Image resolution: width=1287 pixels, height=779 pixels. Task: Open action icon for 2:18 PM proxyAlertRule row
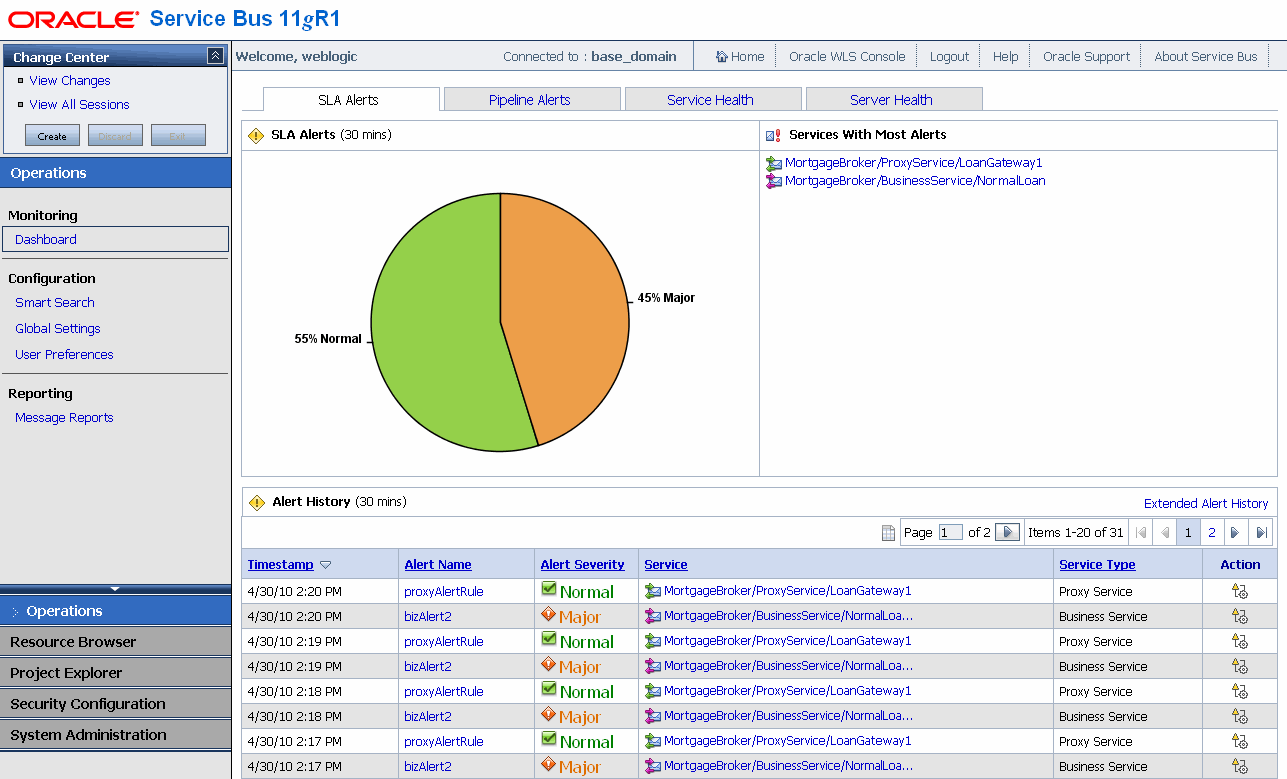[x=1240, y=692]
